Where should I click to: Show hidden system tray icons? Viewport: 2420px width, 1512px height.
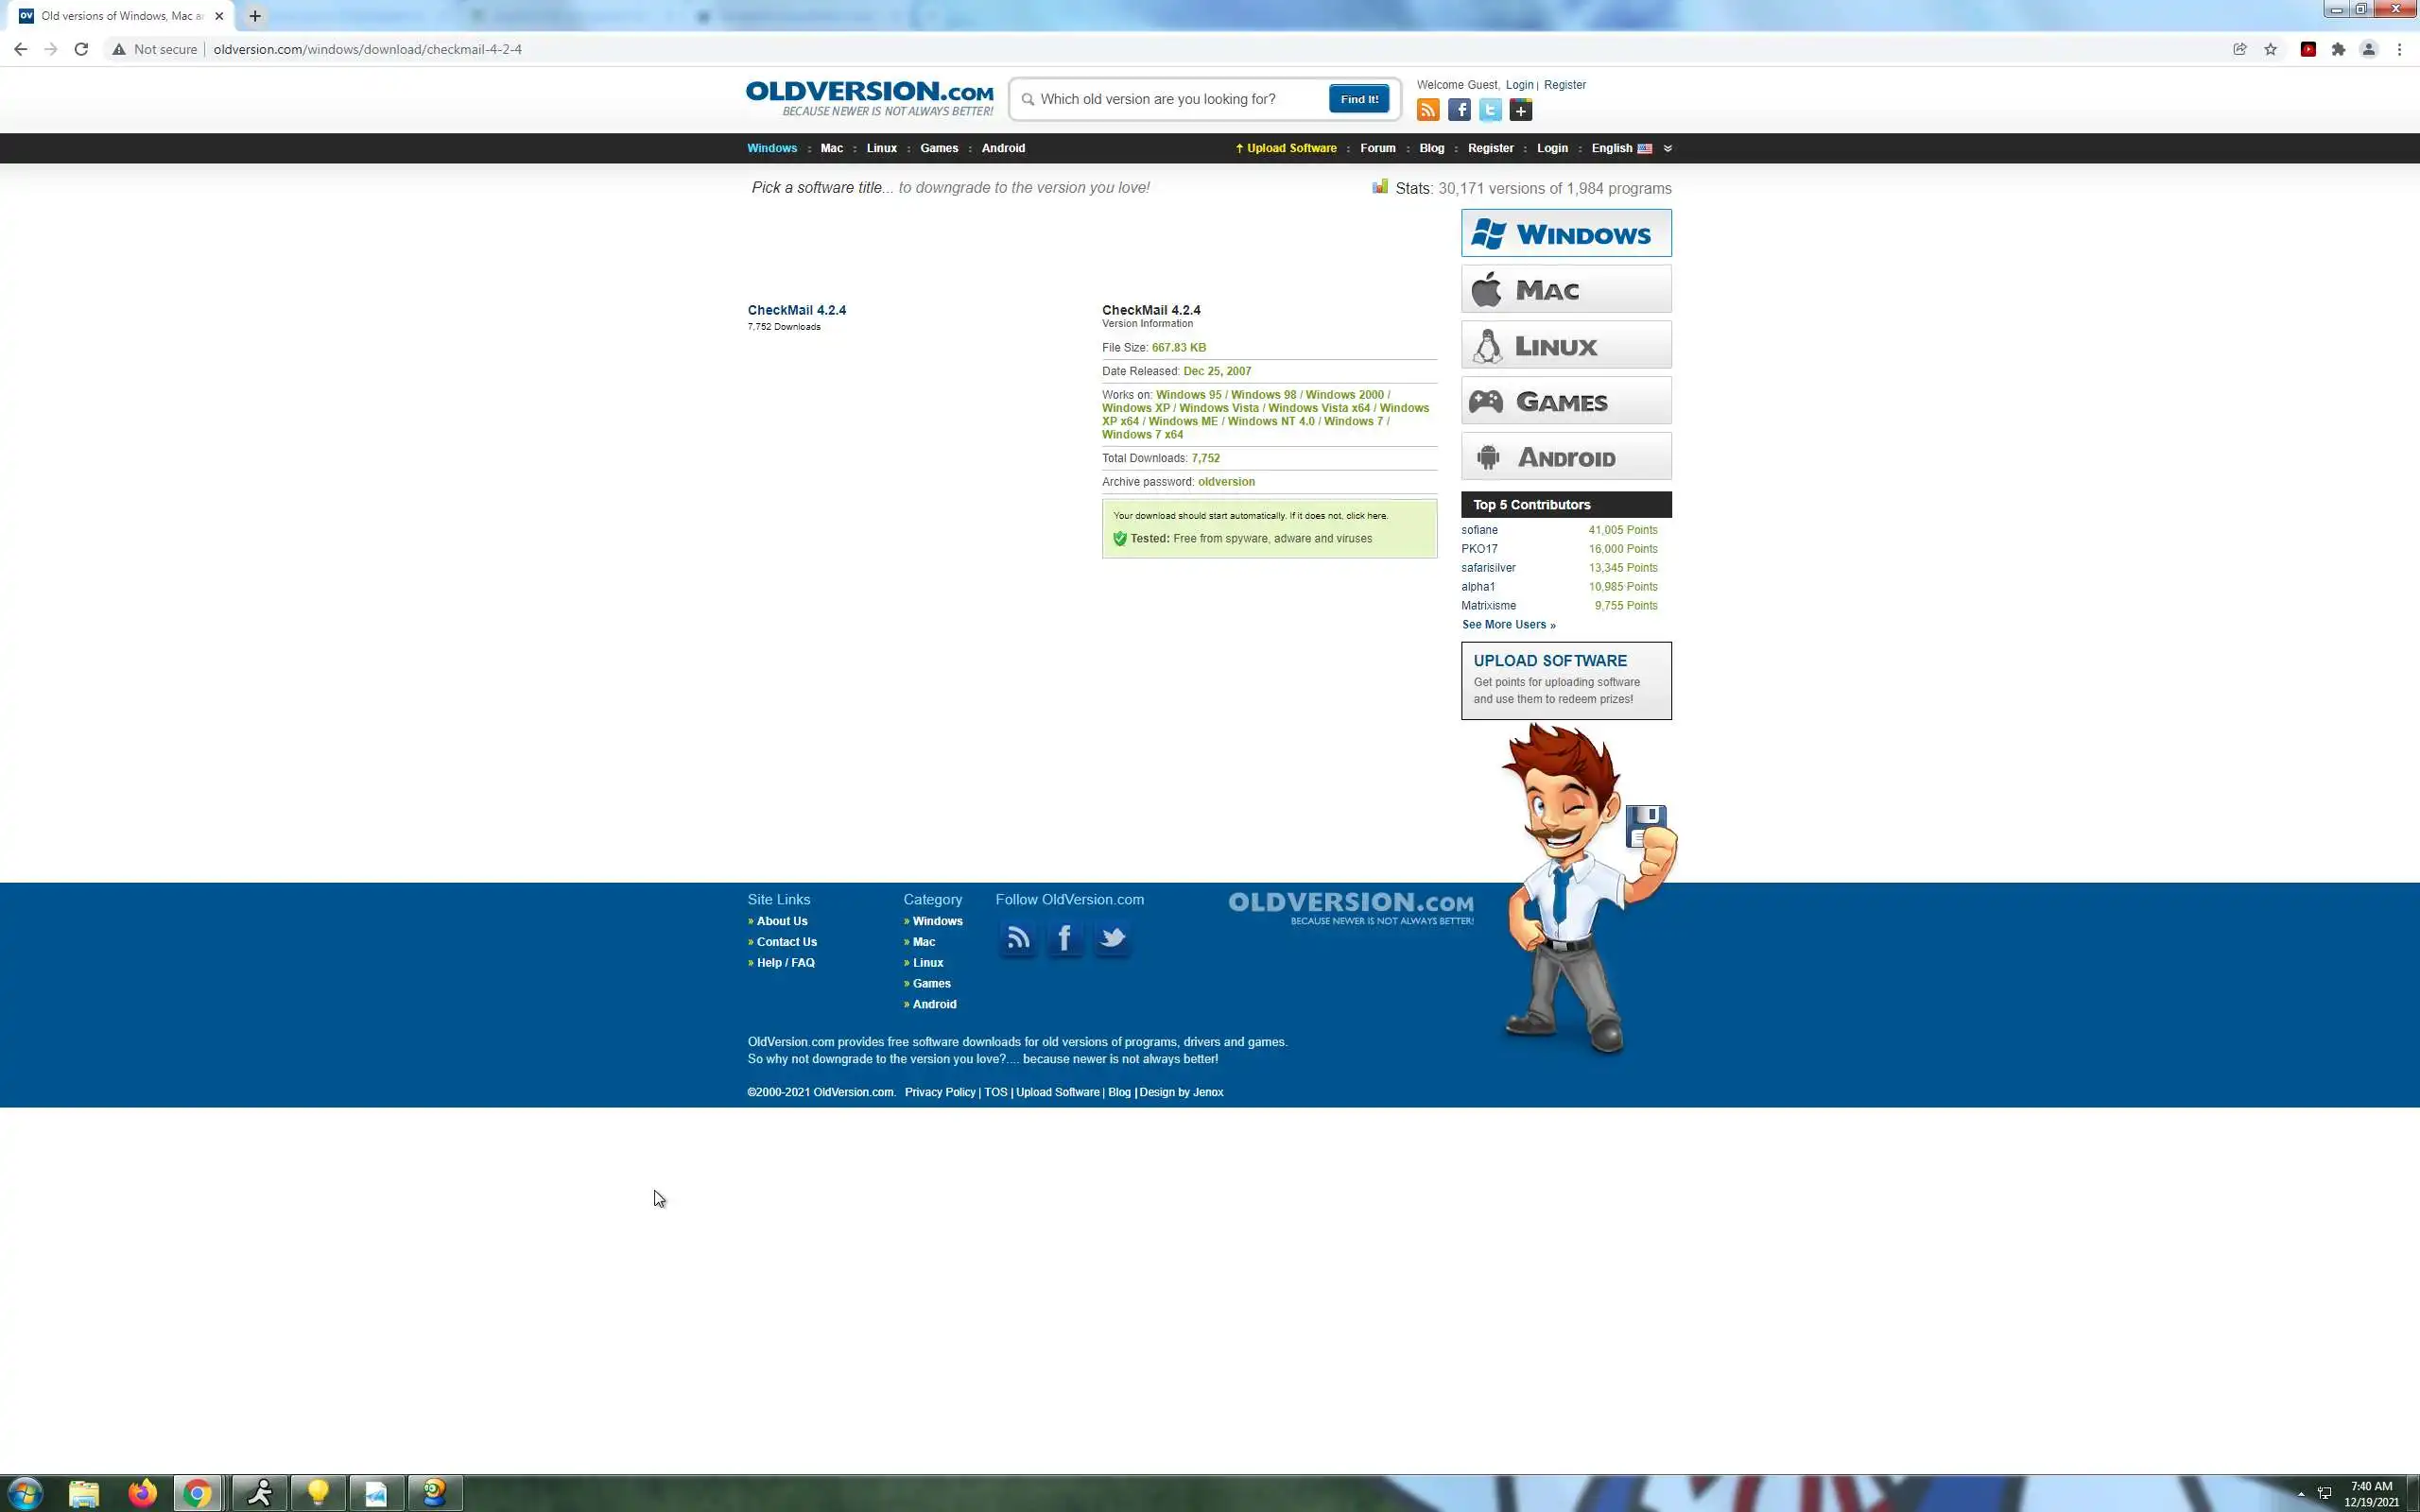[2300, 1493]
